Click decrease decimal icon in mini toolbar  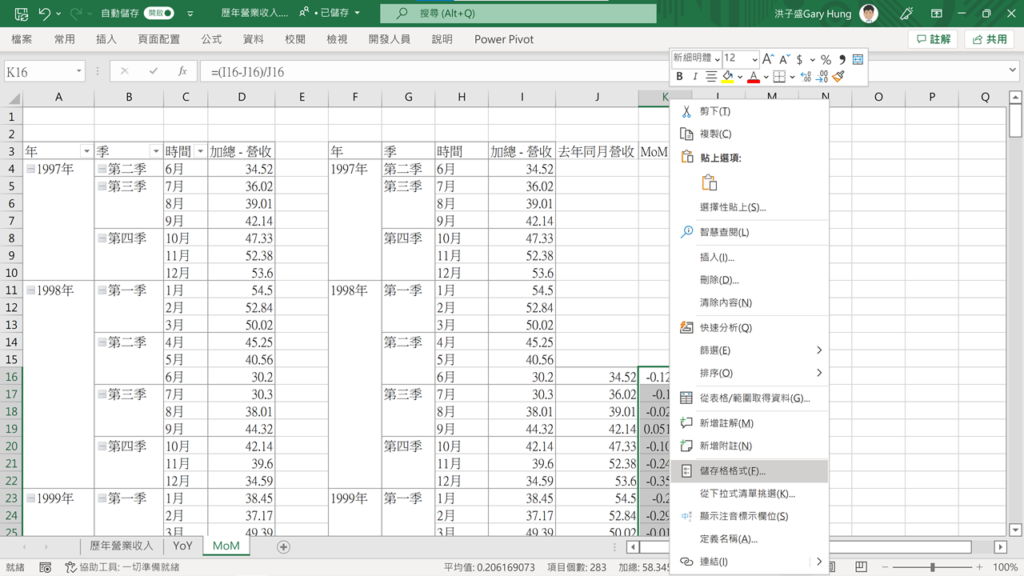click(x=823, y=77)
